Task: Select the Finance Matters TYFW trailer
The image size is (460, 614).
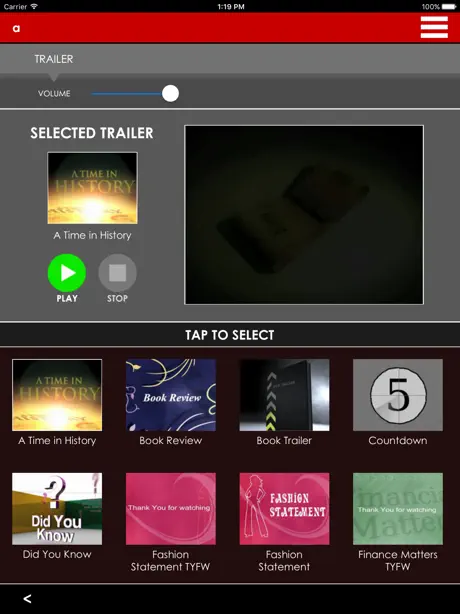Action: (x=398, y=509)
